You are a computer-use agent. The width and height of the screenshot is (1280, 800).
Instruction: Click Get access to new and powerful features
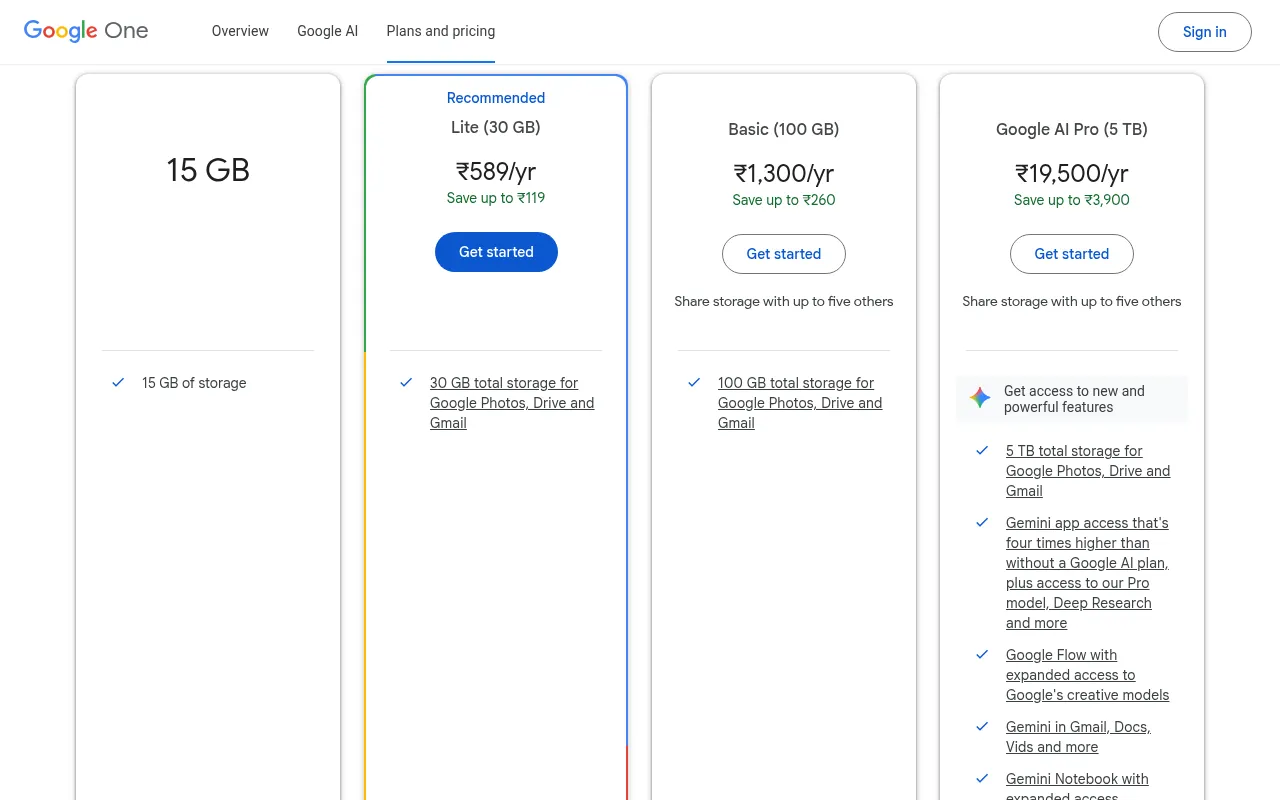coord(1074,399)
